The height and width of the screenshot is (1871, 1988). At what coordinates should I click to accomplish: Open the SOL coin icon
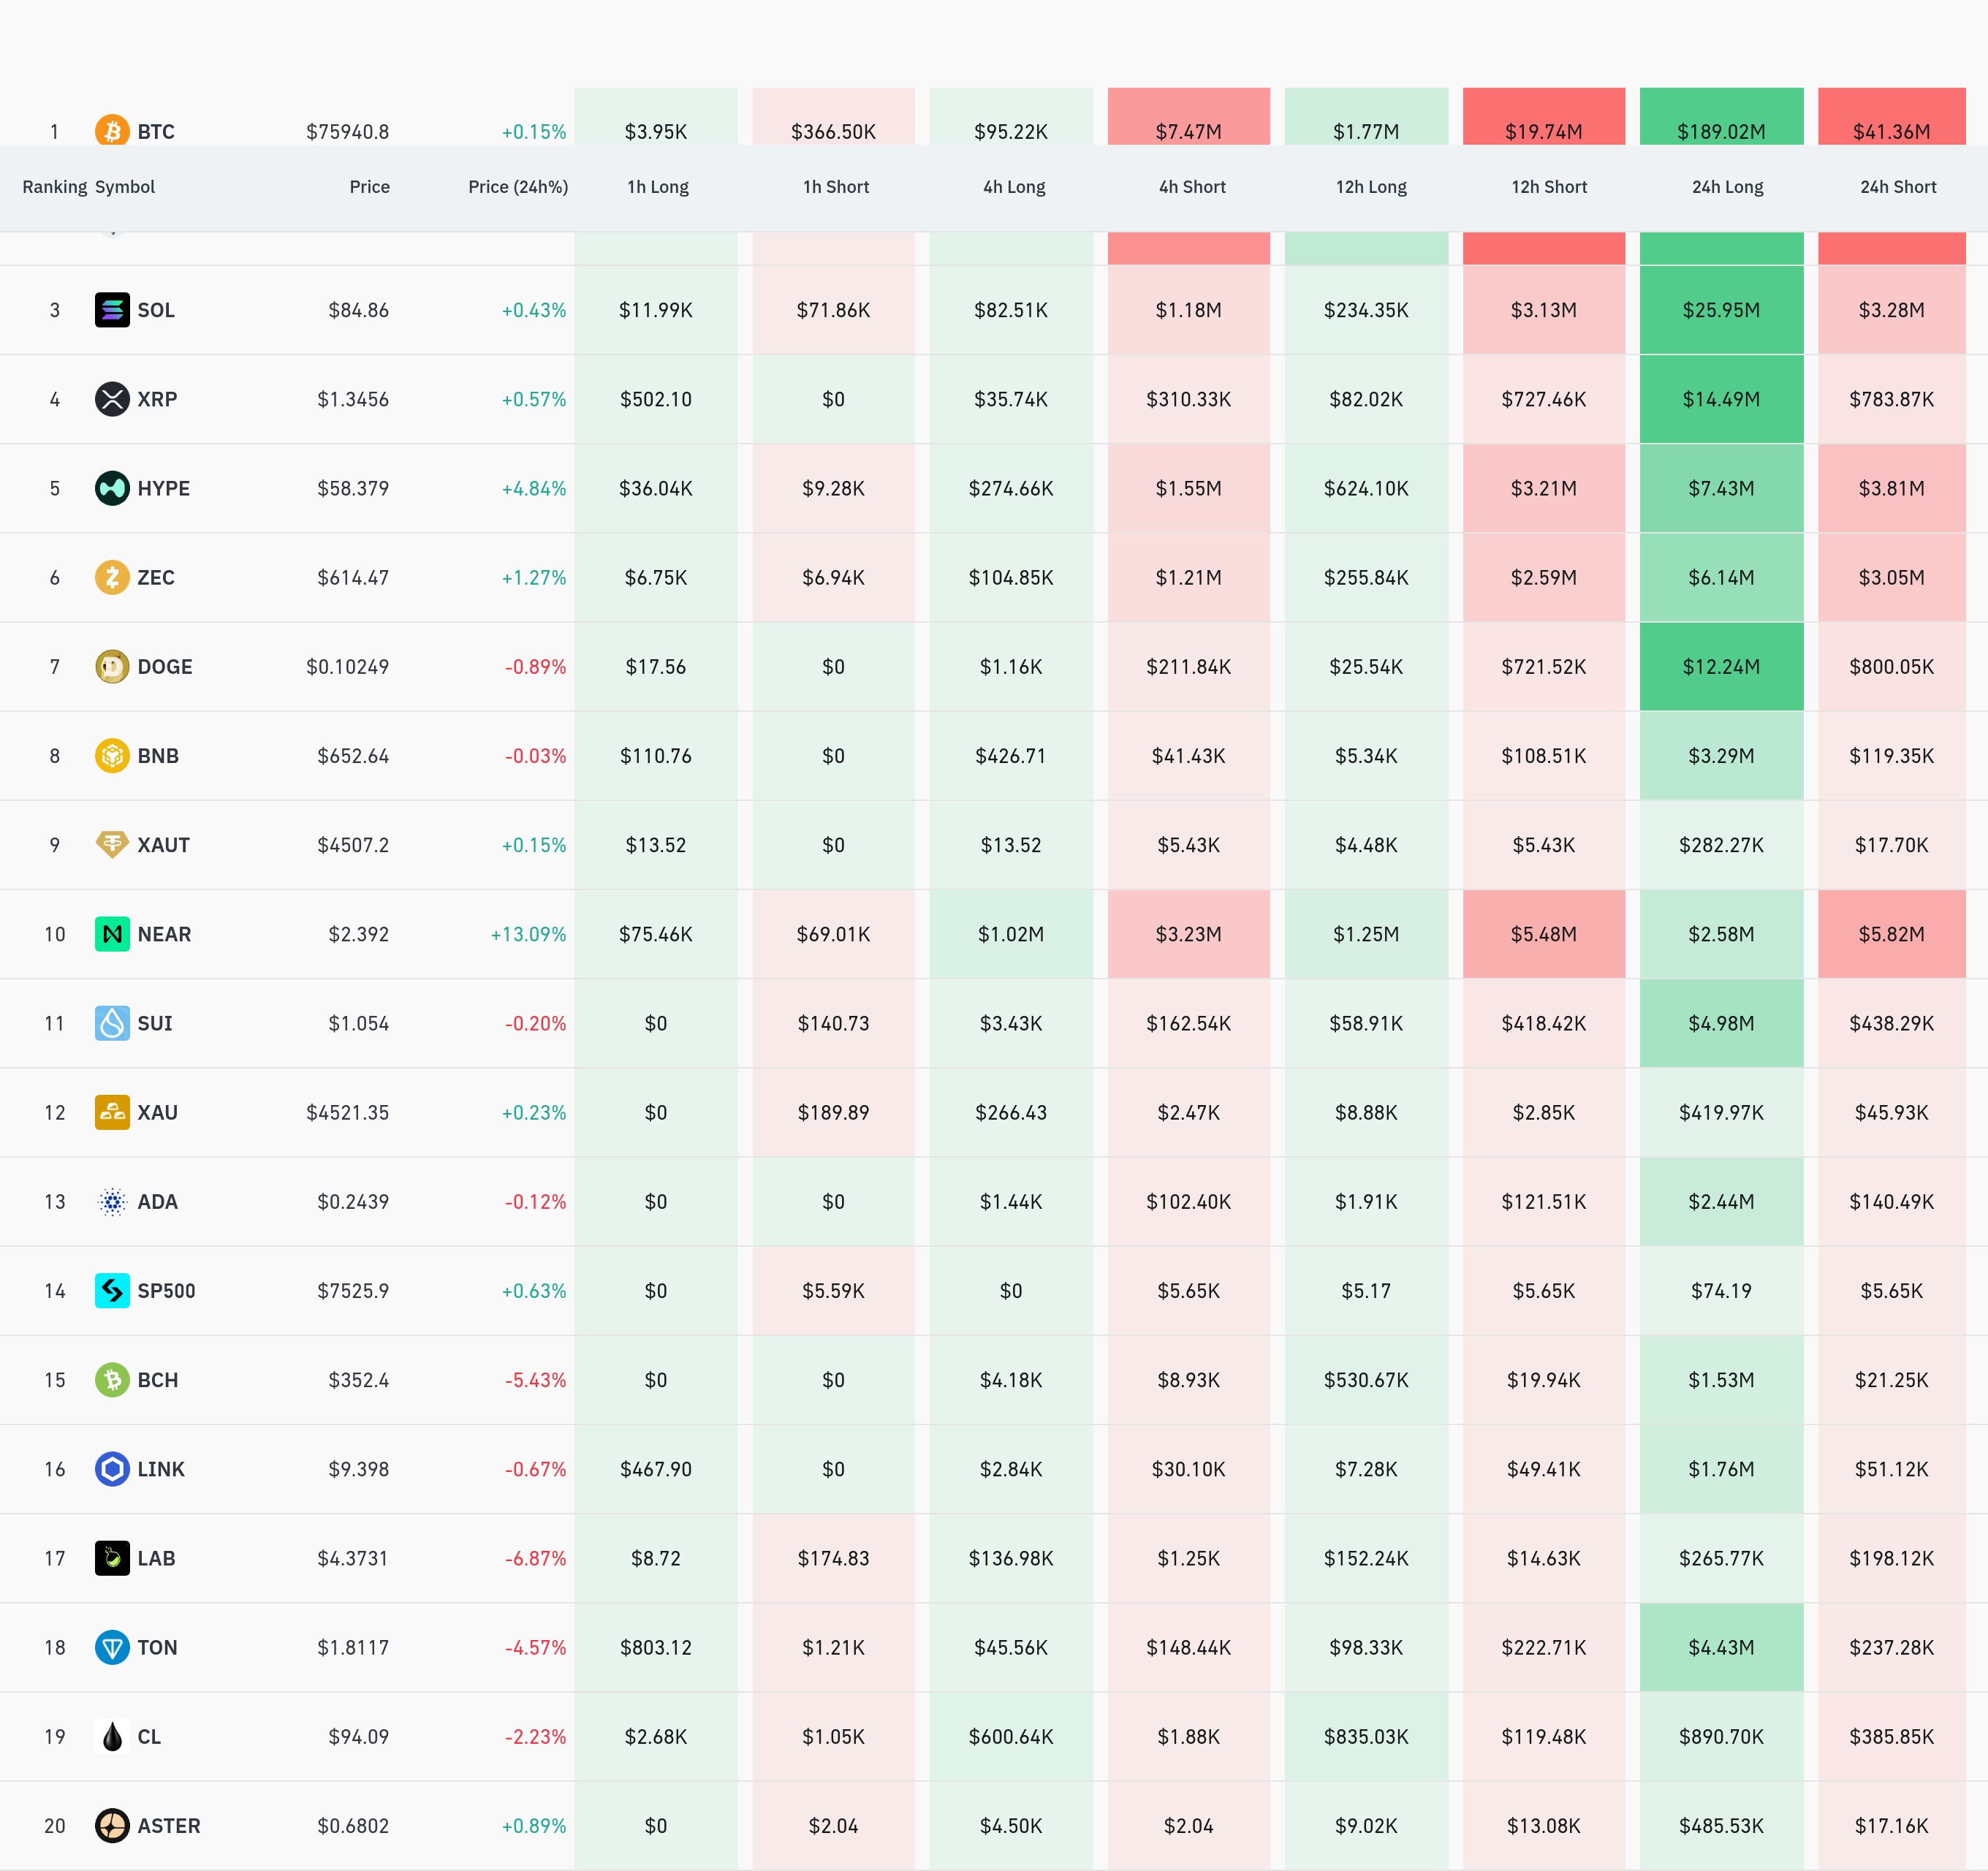[x=112, y=310]
